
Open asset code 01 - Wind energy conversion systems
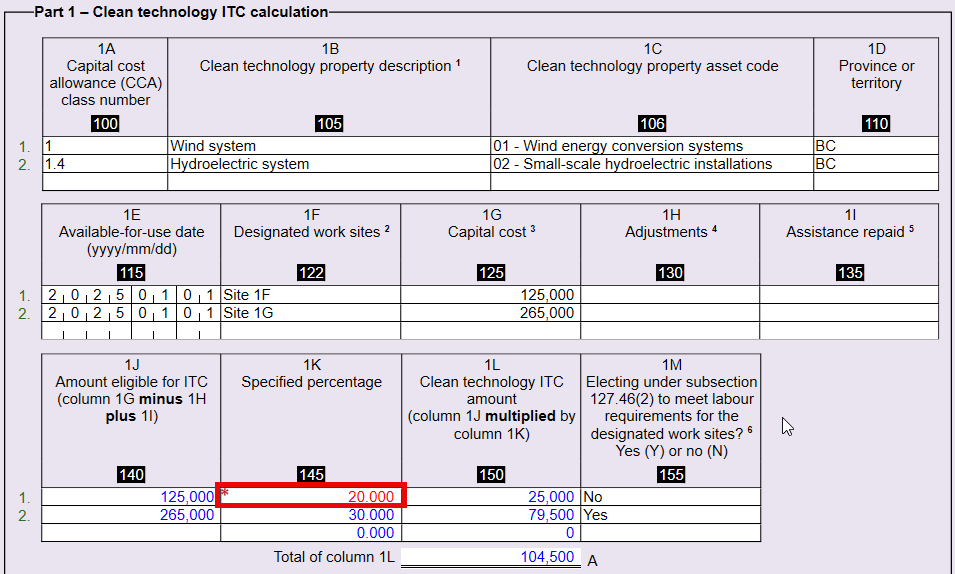[652, 146]
